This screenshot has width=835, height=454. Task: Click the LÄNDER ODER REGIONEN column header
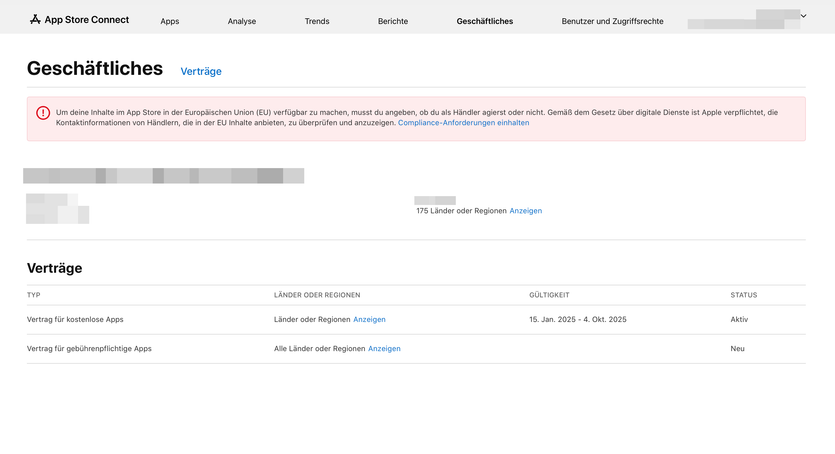pyautogui.click(x=317, y=295)
